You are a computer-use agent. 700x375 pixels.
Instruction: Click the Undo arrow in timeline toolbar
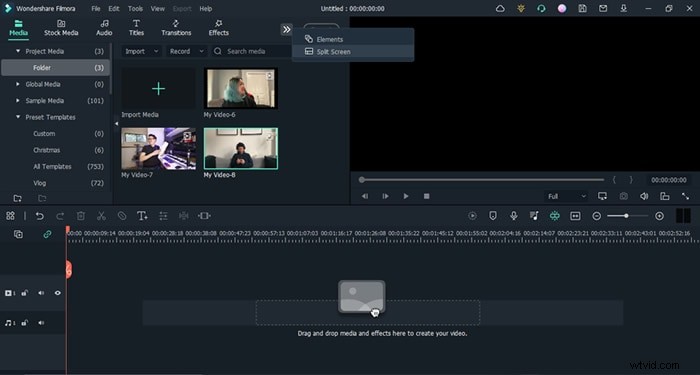click(x=40, y=216)
